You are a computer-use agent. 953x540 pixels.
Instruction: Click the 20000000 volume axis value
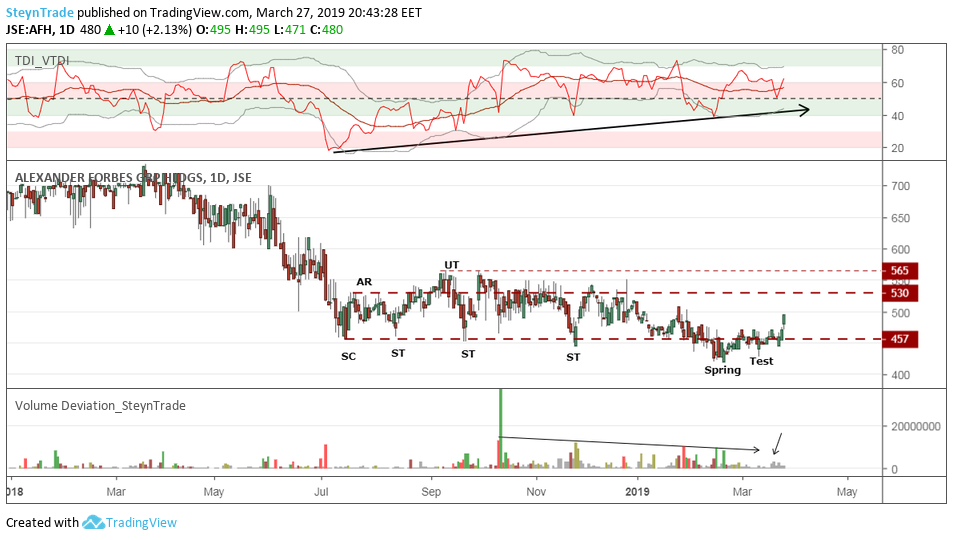click(x=916, y=426)
